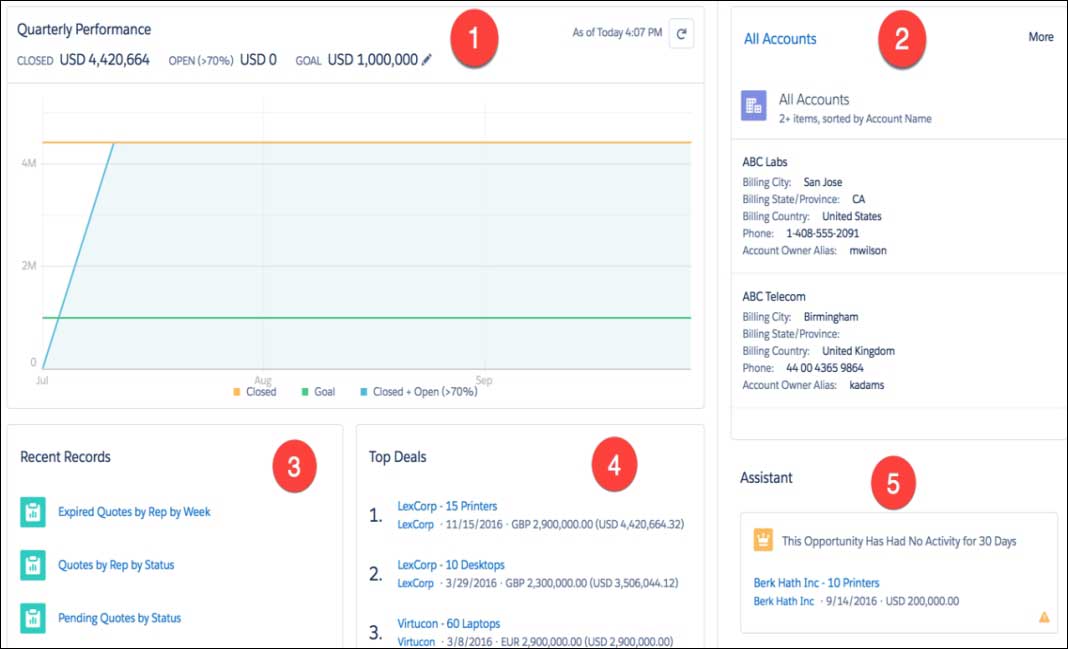The height and width of the screenshot is (649, 1068).
Task: Open the Pending Quotes by Status report
Action: coord(119,618)
